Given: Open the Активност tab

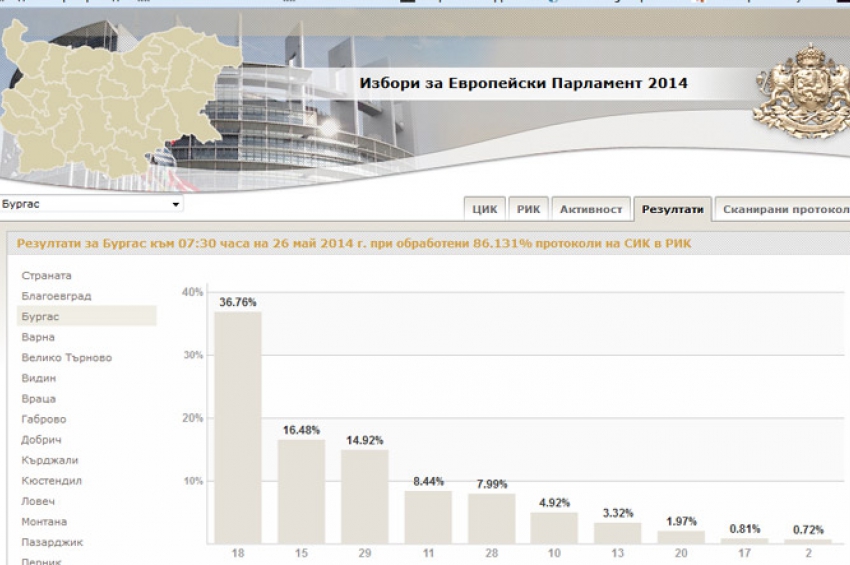Looking at the screenshot, I should (590, 209).
